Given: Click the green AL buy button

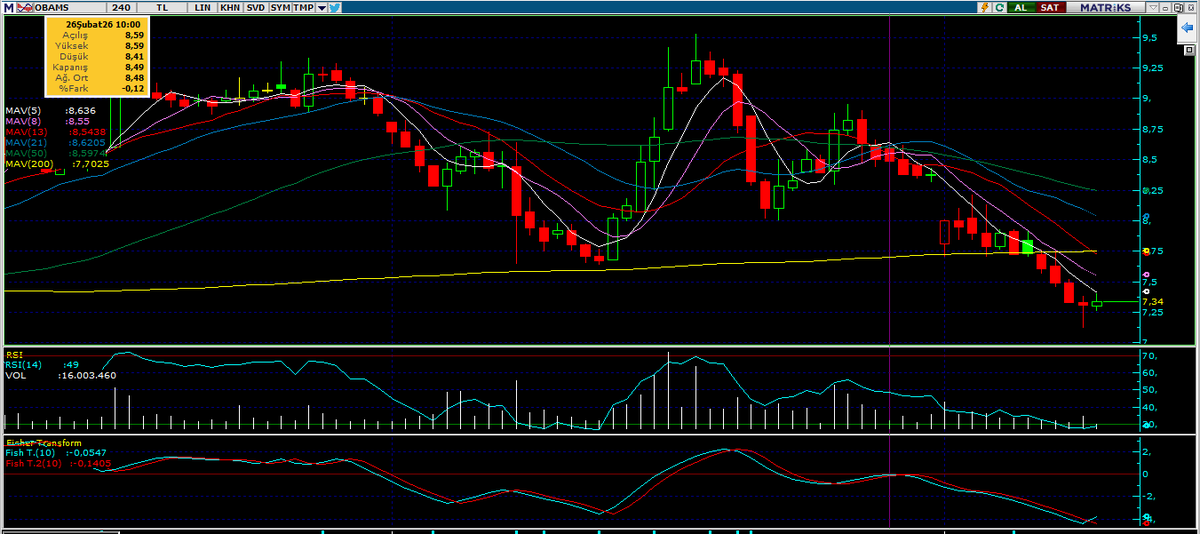Looking at the screenshot, I should click(1021, 7).
